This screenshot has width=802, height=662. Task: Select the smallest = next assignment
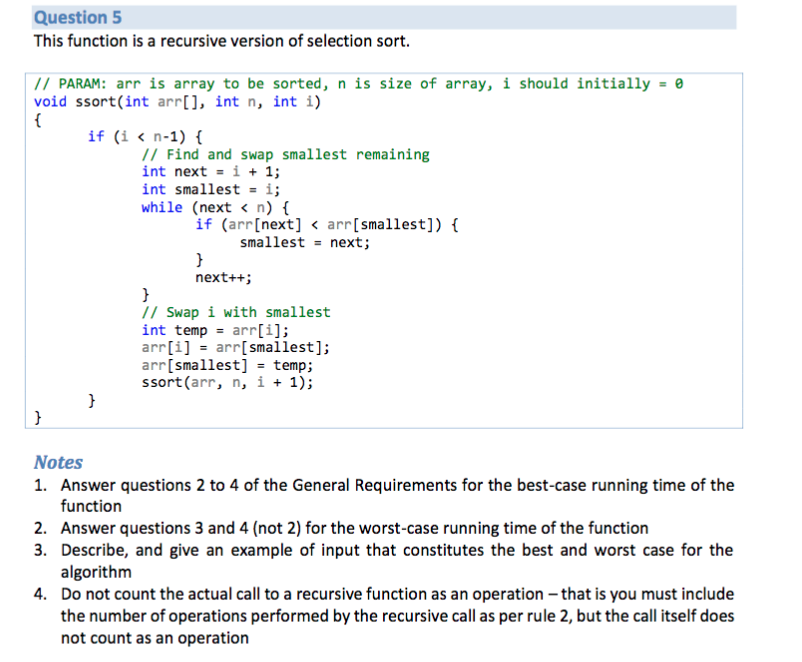click(x=295, y=242)
